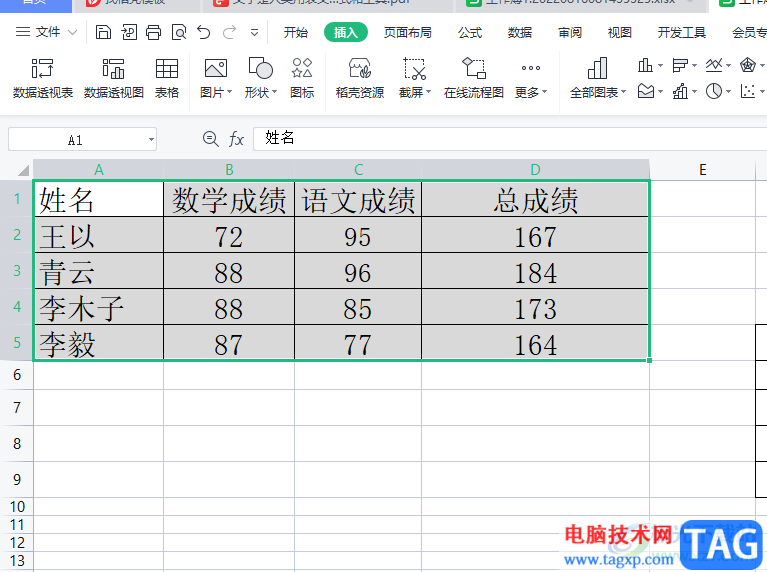Click the cell with name 王以
This screenshot has width=767, height=572.
pyautogui.click(x=98, y=235)
